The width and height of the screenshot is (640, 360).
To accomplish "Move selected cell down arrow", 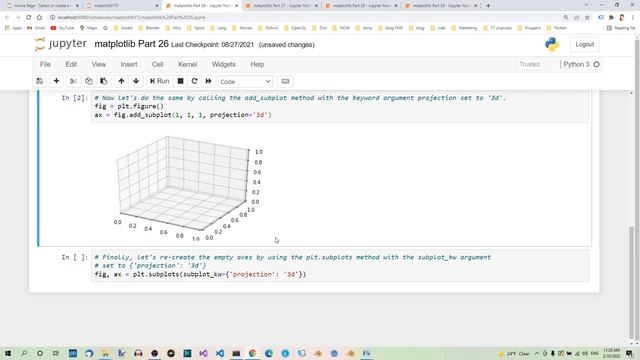I will click(136, 81).
